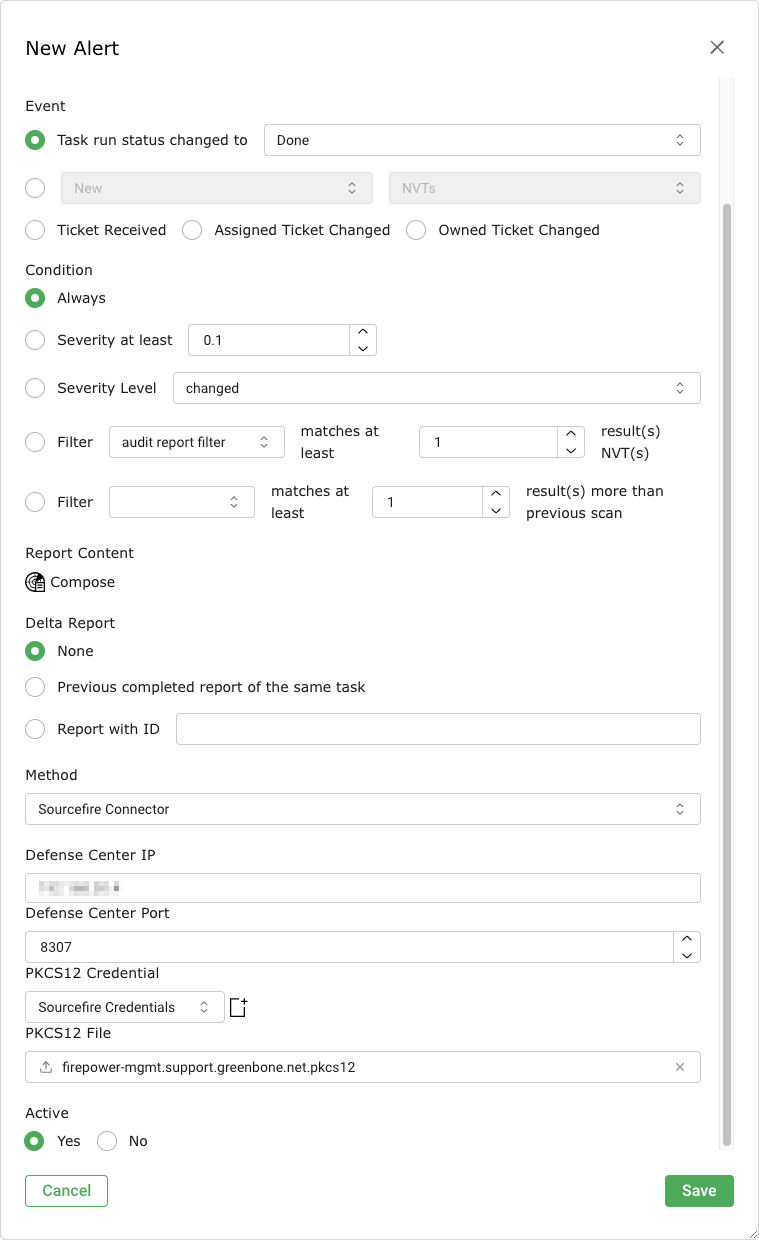Click the new PKCS12 credential icon
Screen dimensions: 759x1240
coord(238,1007)
